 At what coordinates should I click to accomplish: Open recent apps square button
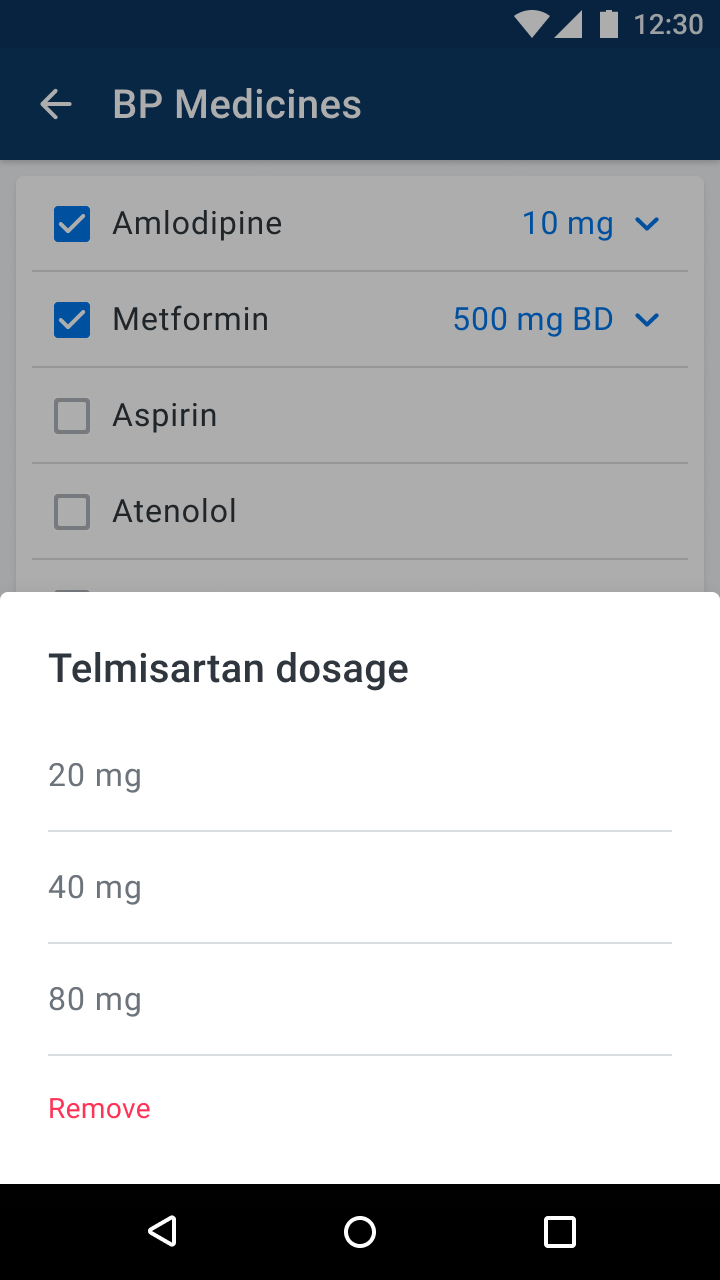560,1231
